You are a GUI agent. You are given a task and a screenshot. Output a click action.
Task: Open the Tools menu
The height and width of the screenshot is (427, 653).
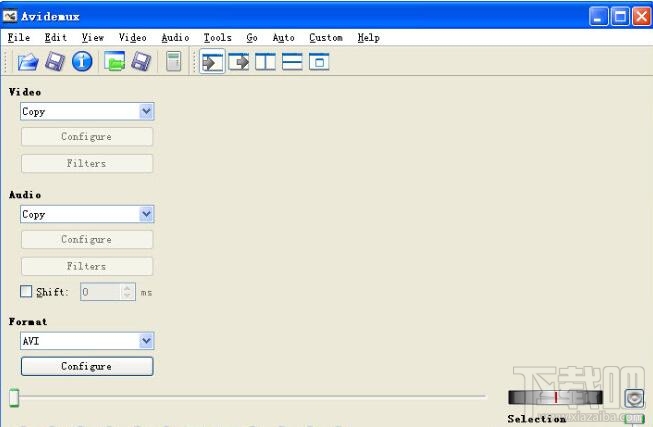pyautogui.click(x=217, y=37)
